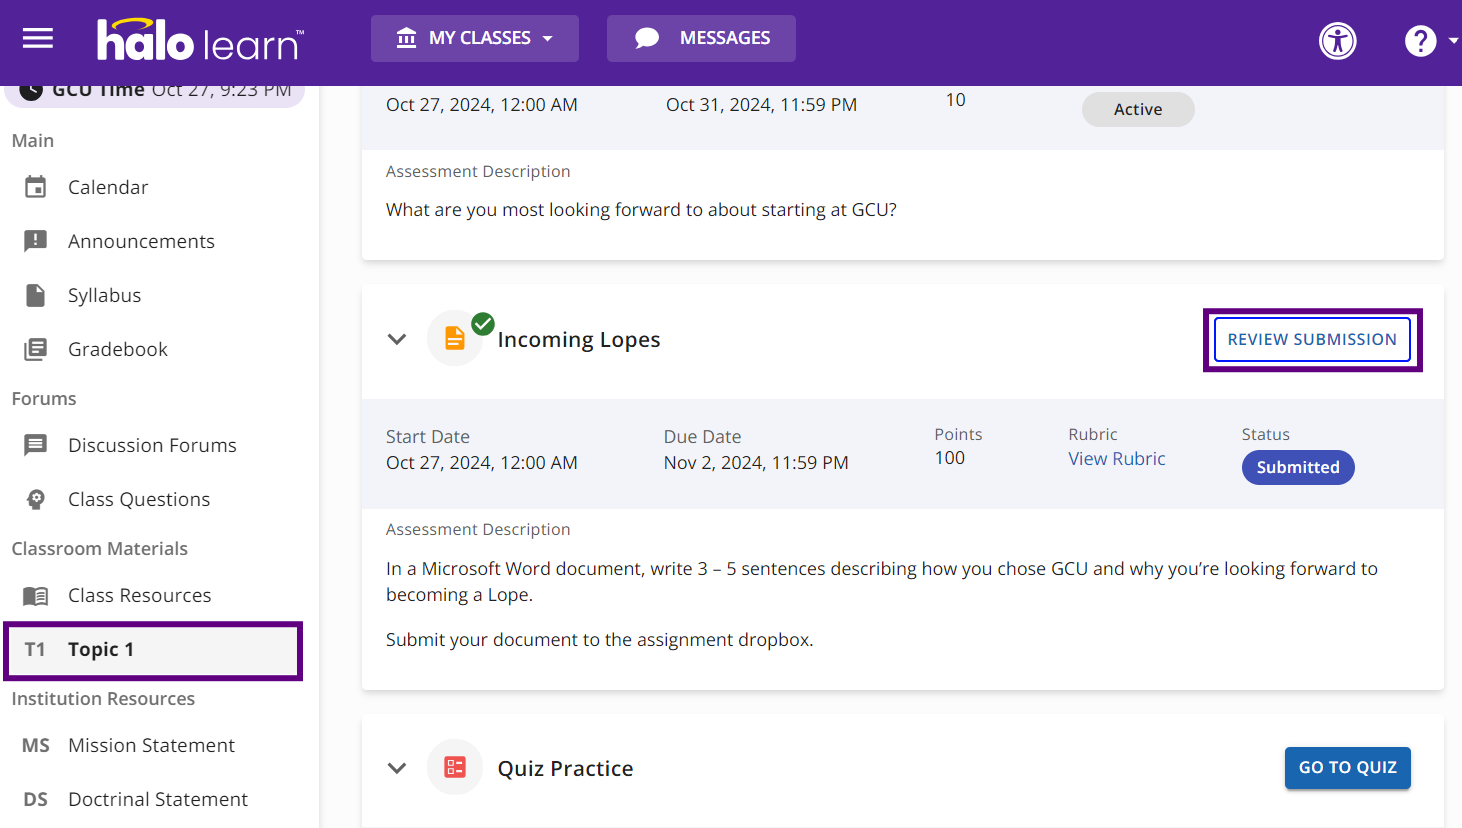Collapse the Incoming Lopes assignment

click(397, 339)
